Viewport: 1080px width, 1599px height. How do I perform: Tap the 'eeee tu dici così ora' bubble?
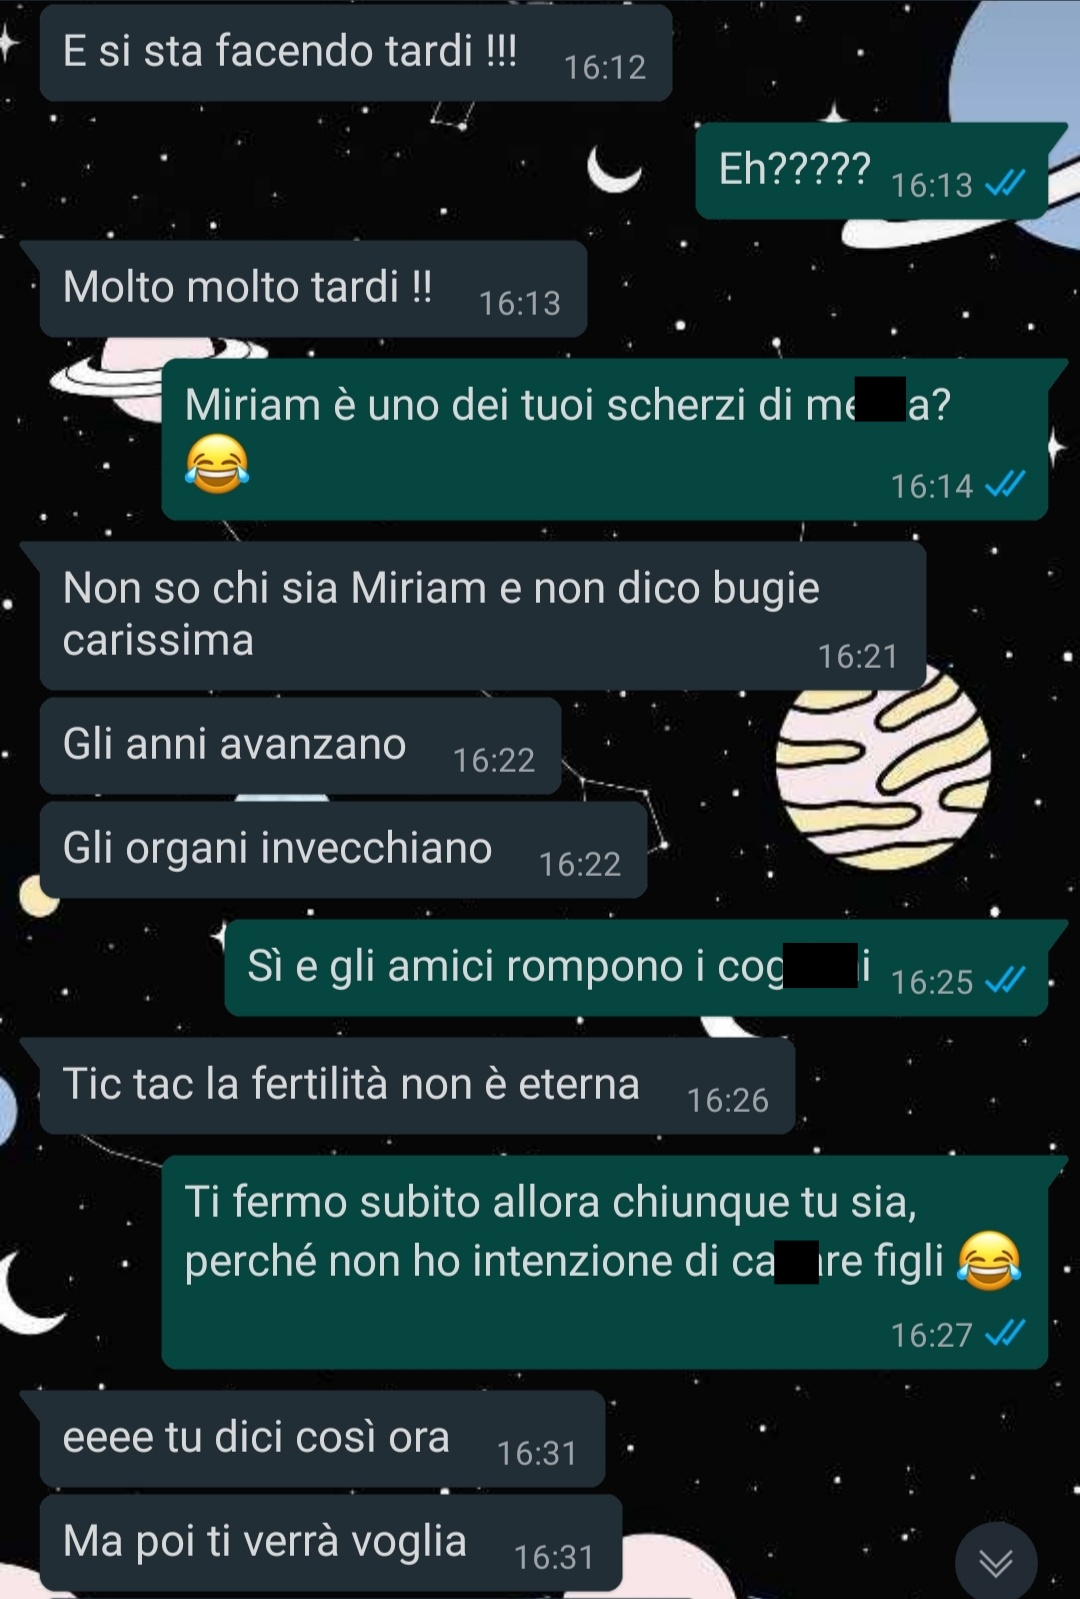pyautogui.click(x=322, y=1439)
